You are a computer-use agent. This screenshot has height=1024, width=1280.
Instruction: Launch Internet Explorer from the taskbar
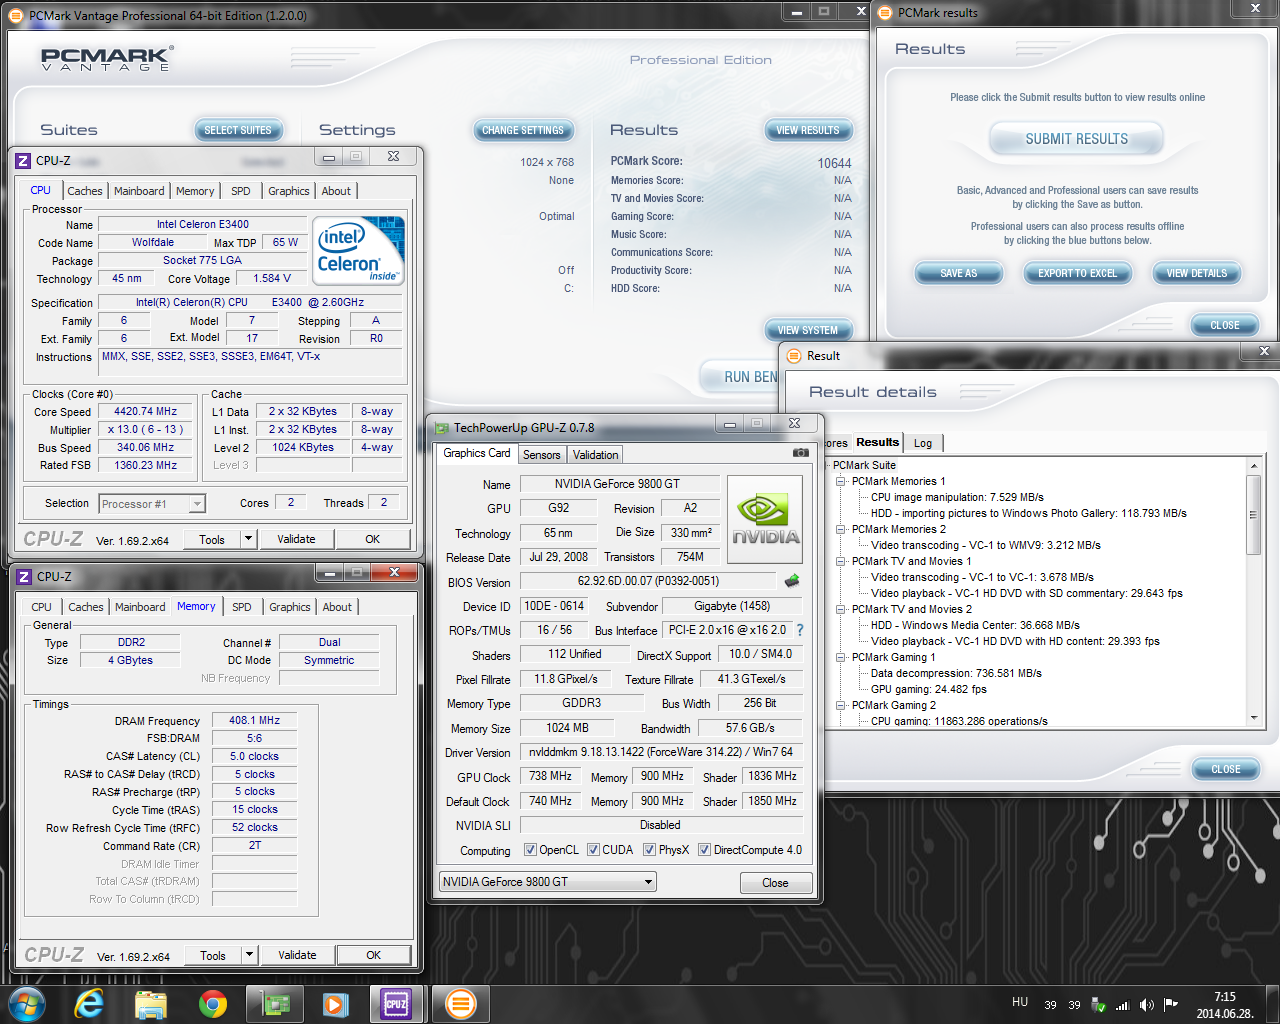point(89,1004)
